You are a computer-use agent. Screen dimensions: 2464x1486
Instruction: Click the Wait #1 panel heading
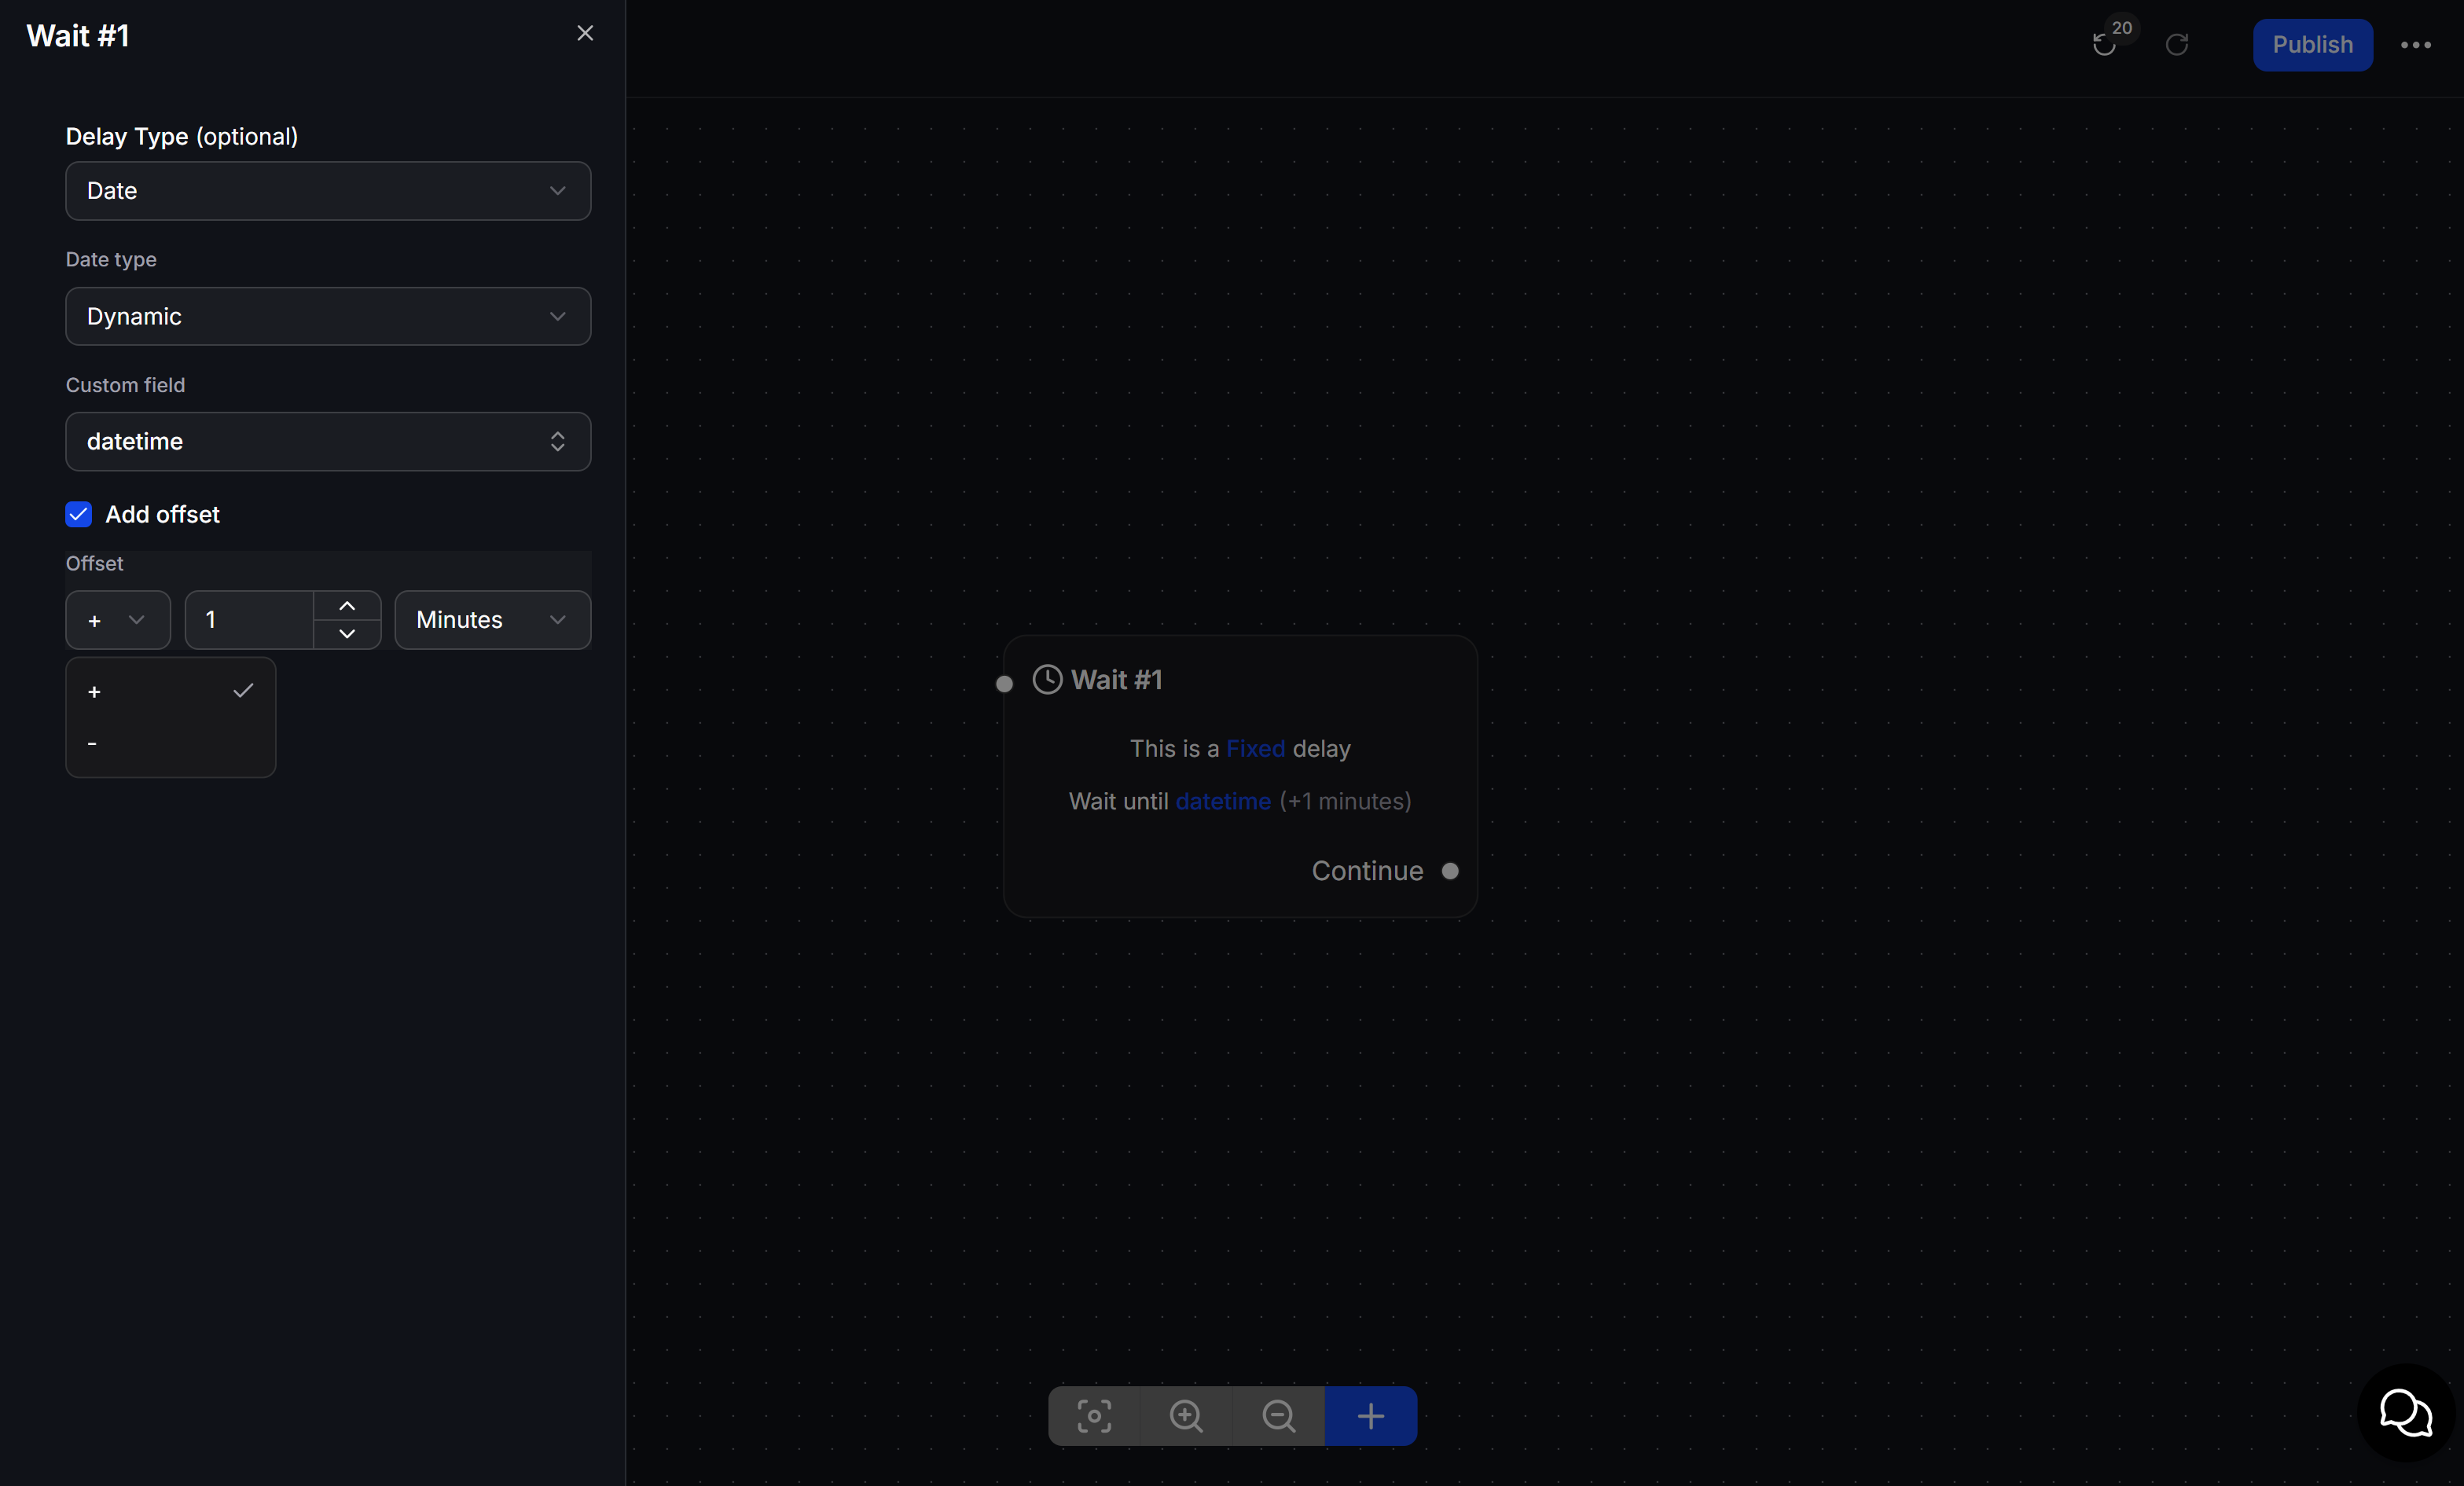(x=78, y=36)
